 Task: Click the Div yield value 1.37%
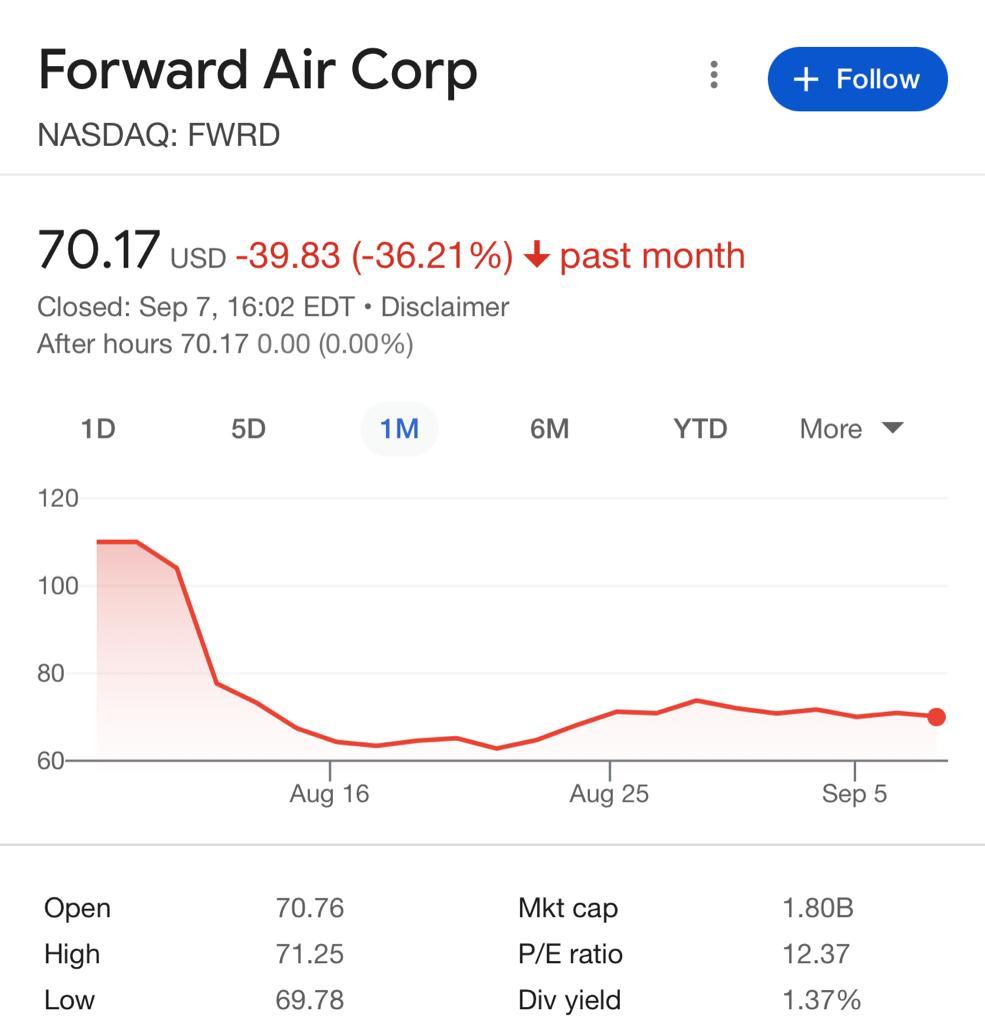(x=821, y=1000)
